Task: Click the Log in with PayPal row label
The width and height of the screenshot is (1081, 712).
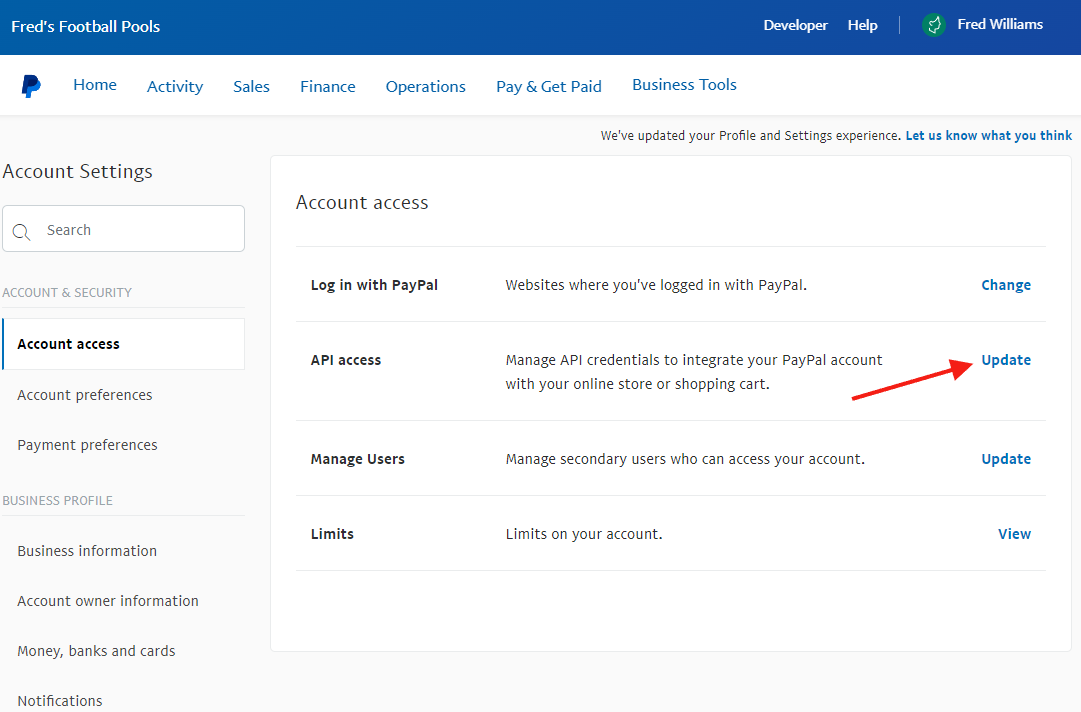Action: point(374,285)
